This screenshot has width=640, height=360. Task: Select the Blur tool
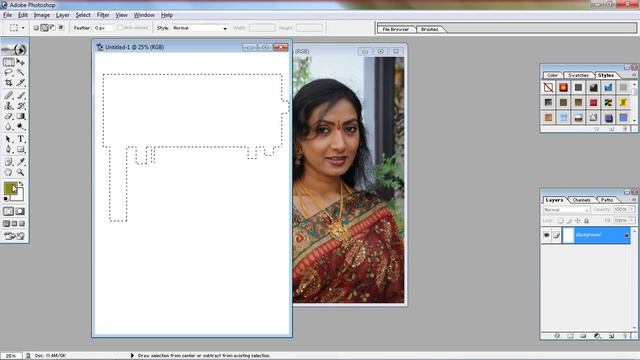tap(9, 127)
